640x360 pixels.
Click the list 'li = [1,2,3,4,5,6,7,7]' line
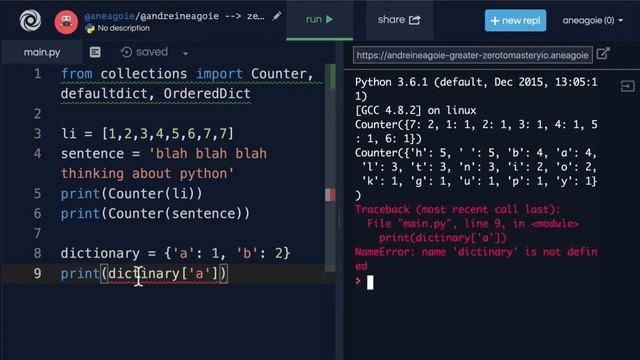[147, 134]
